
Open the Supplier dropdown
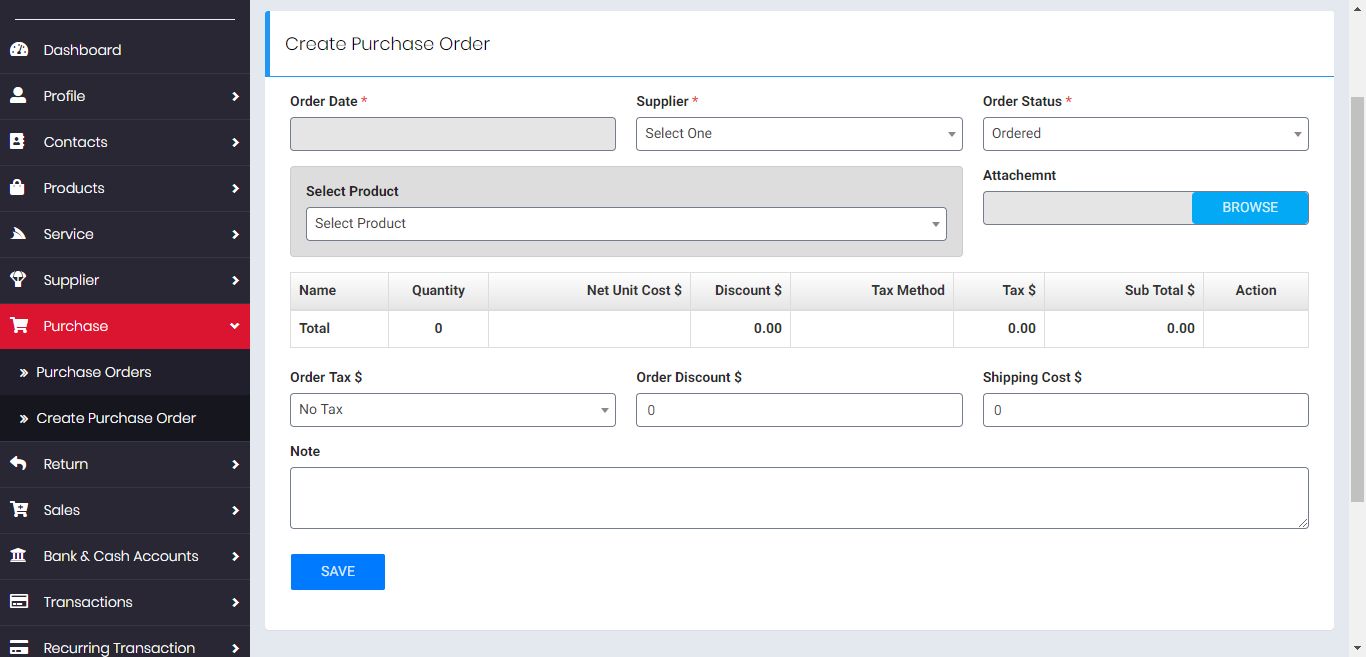coord(798,134)
